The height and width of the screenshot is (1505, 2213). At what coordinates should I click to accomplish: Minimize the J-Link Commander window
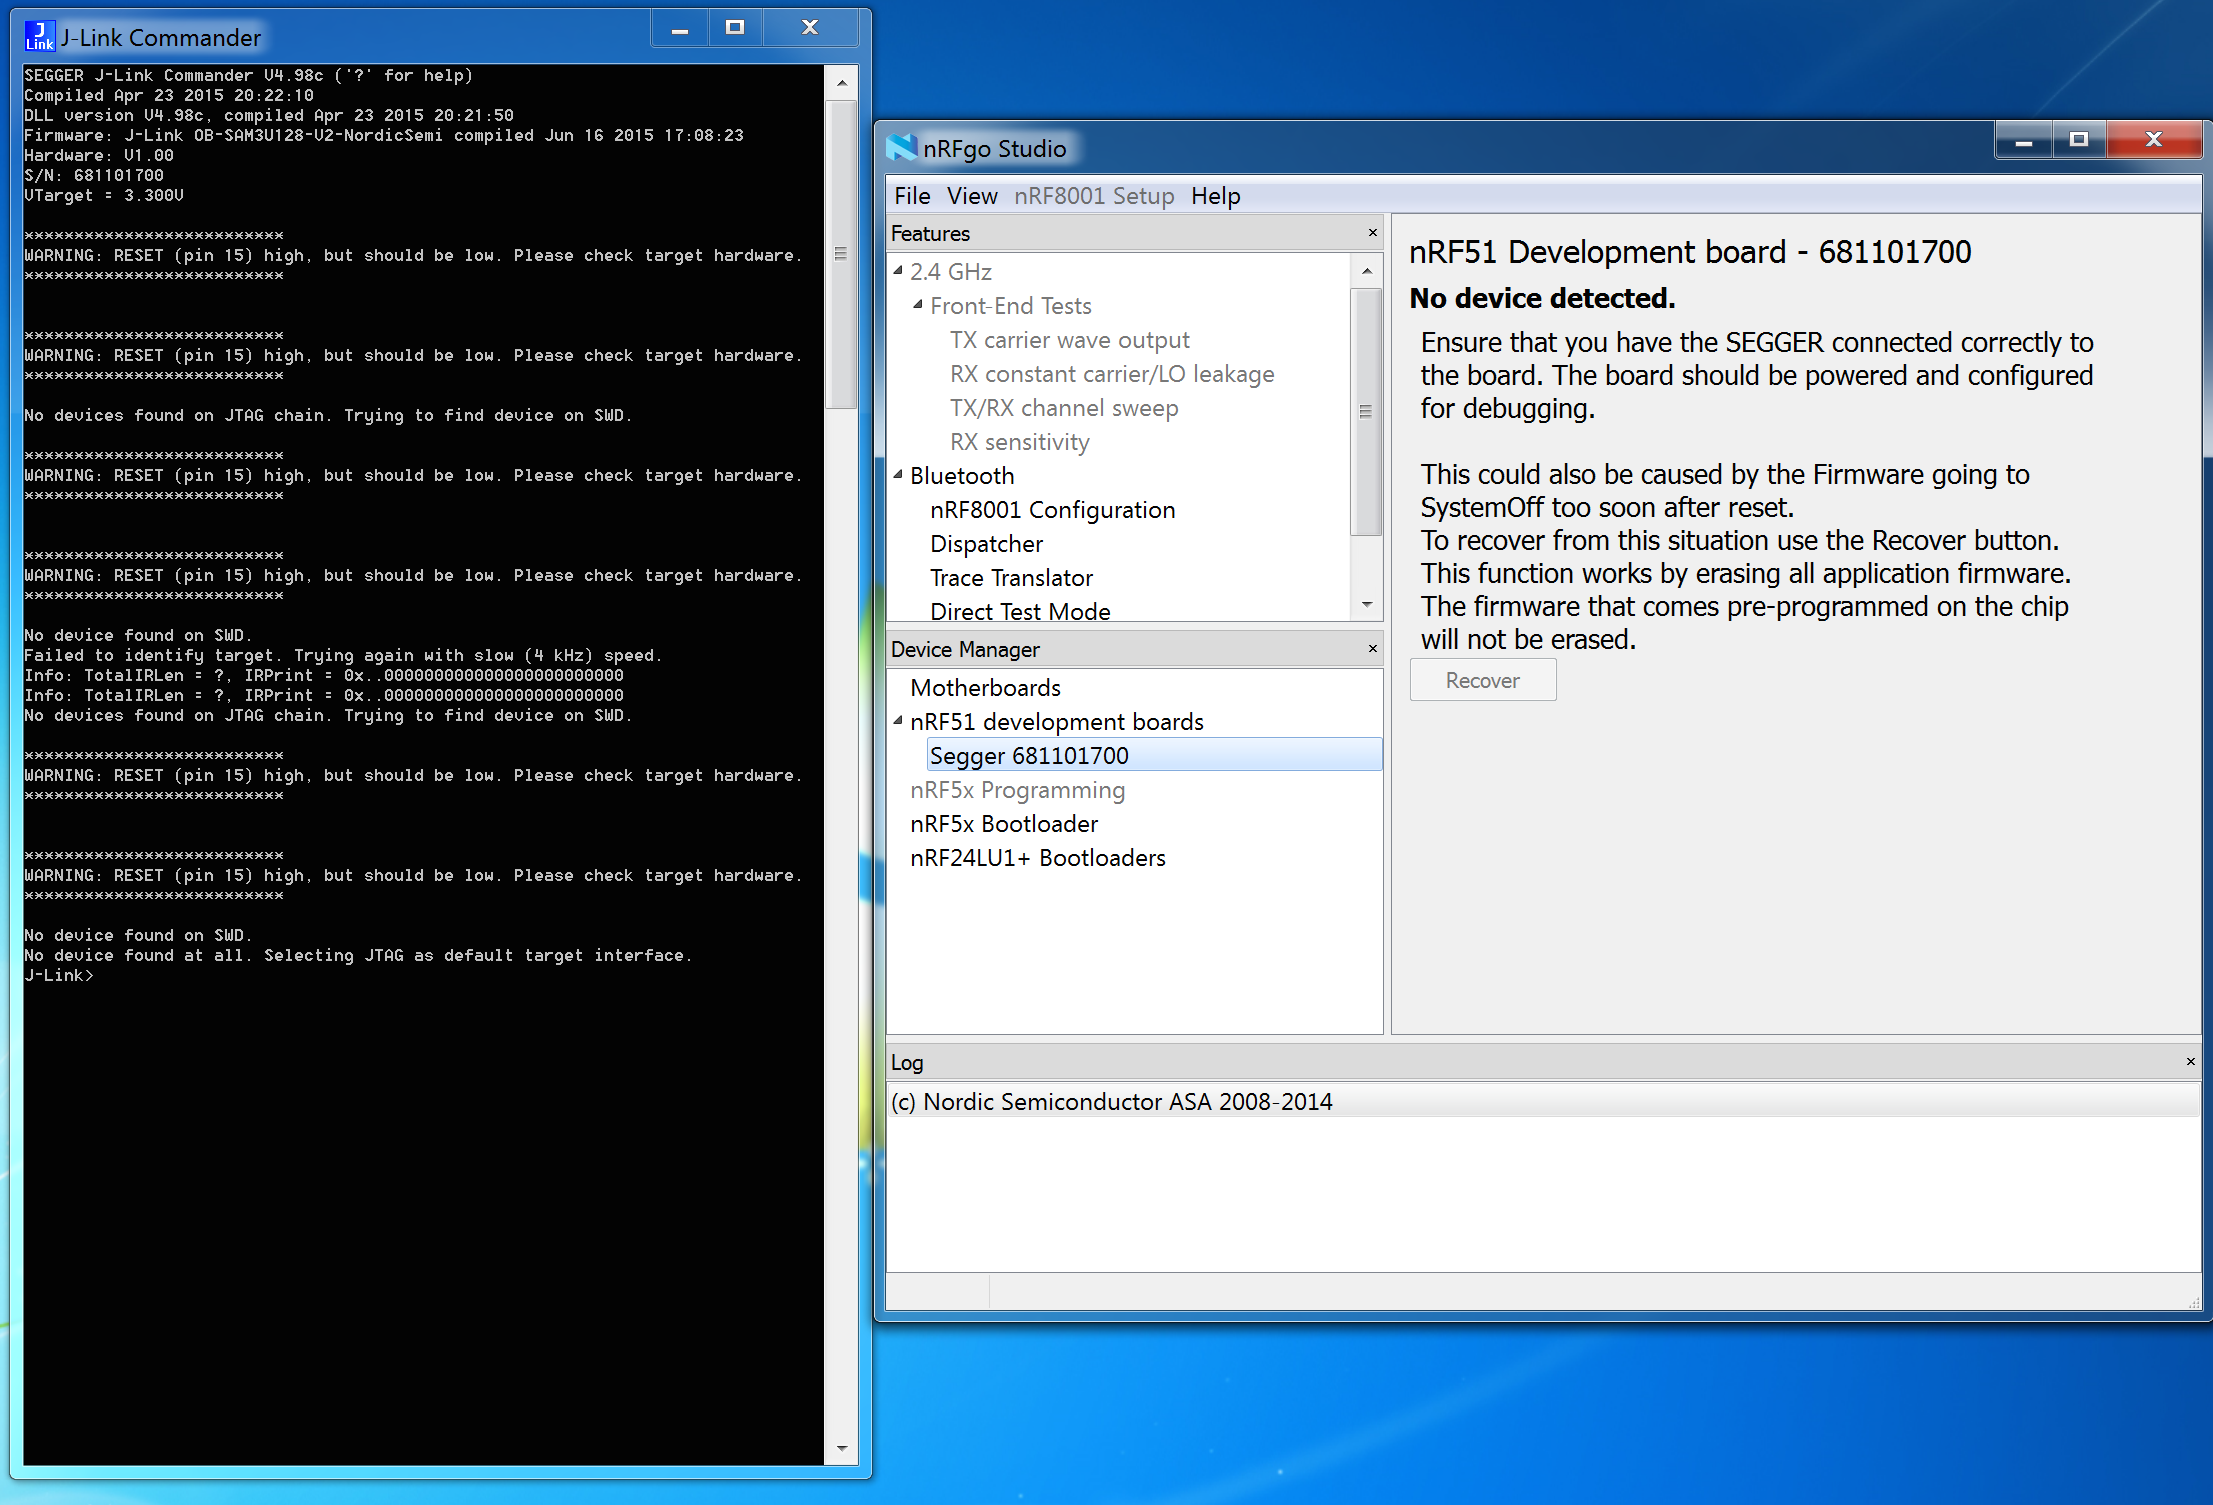pyautogui.click(x=680, y=29)
